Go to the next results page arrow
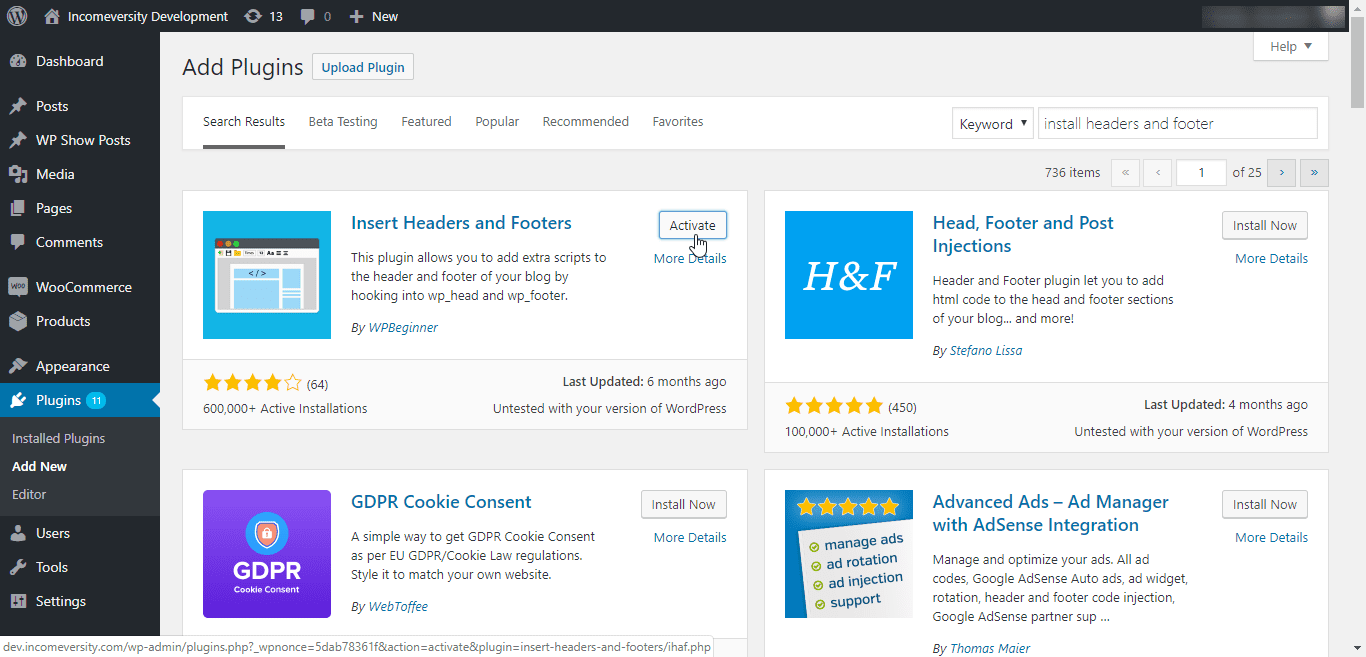The height and width of the screenshot is (657, 1366). coord(1281,172)
